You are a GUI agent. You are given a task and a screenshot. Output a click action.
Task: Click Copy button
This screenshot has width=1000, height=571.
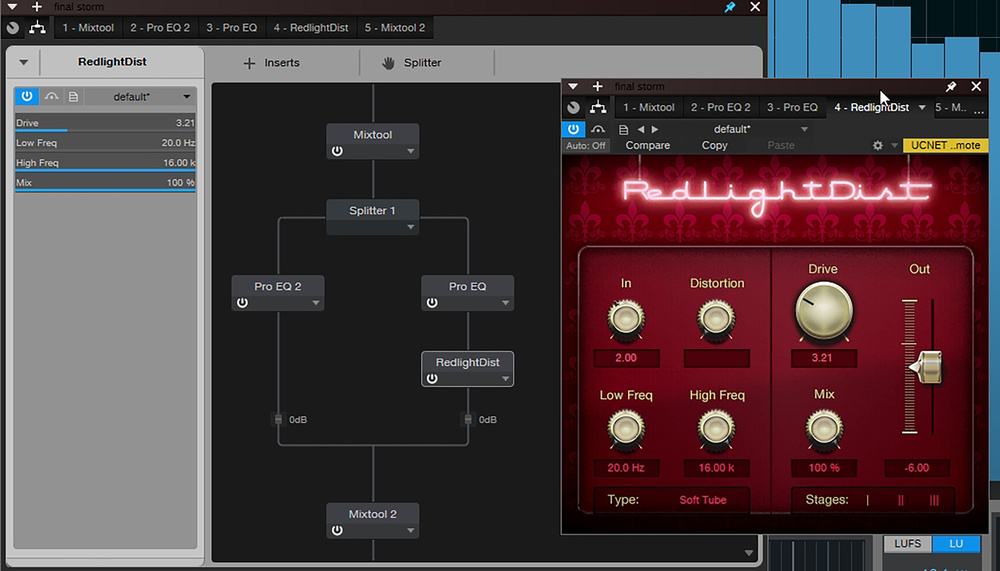[714, 145]
